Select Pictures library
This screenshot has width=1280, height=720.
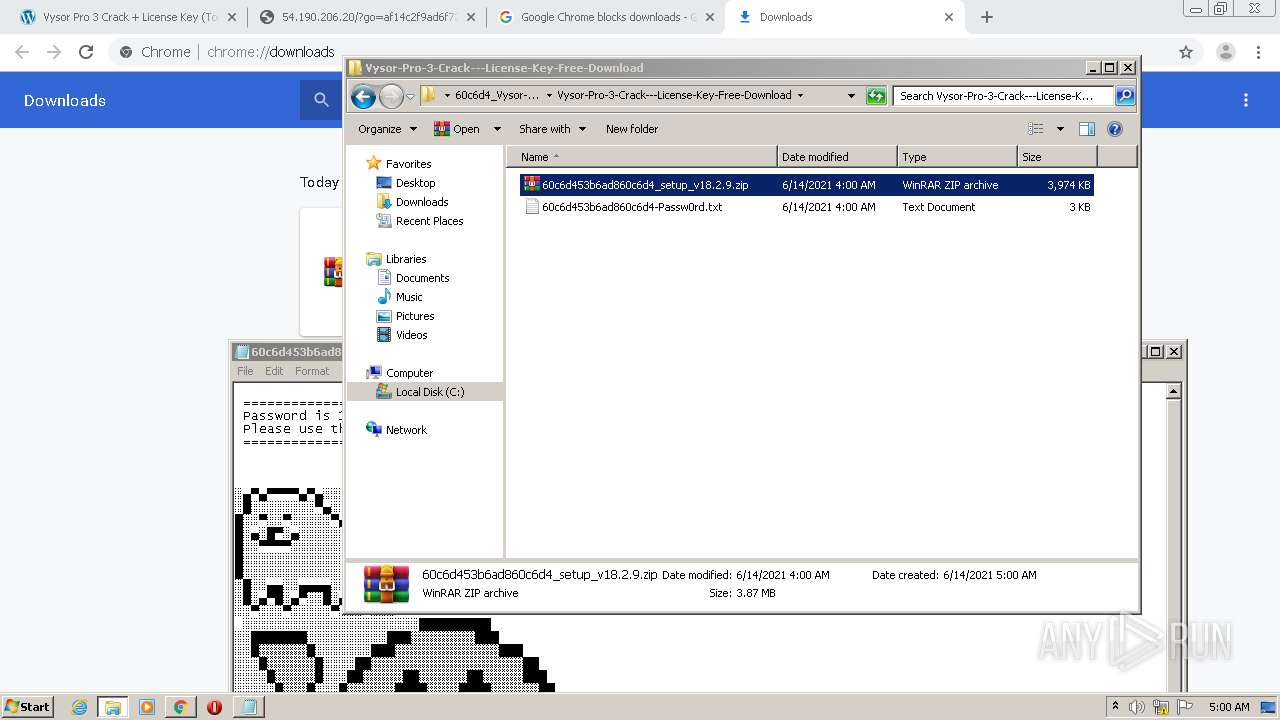pyautogui.click(x=405, y=316)
